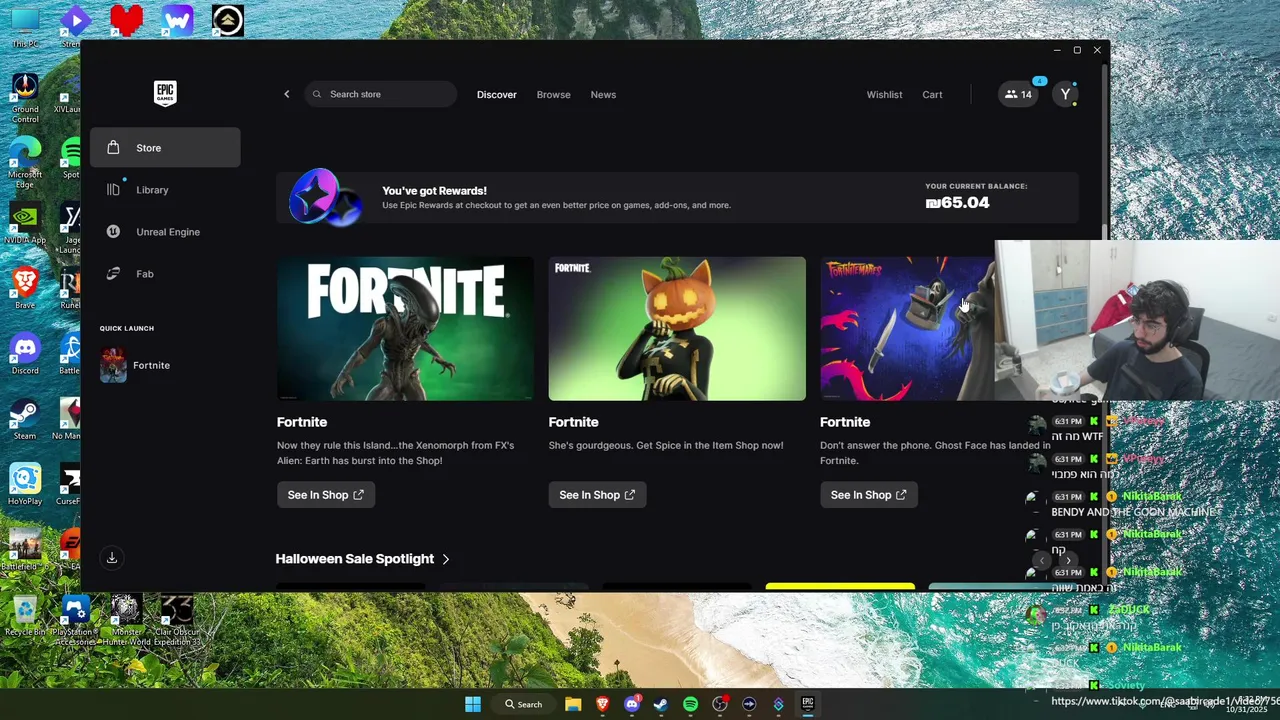Click See In Shop under Xenomorph card
Image resolution: width=1280 pixels, height=720 pixels.
(326, 495)
